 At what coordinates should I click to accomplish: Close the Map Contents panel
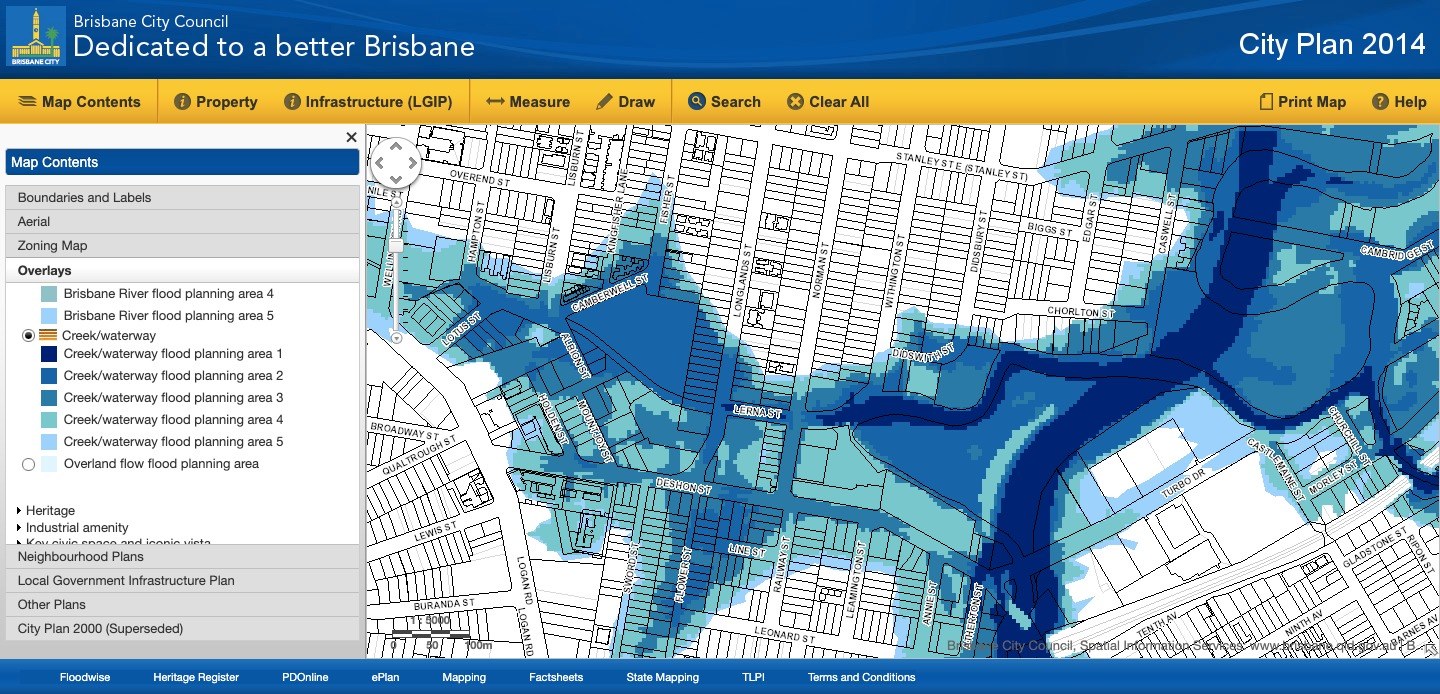coord(351,138)
